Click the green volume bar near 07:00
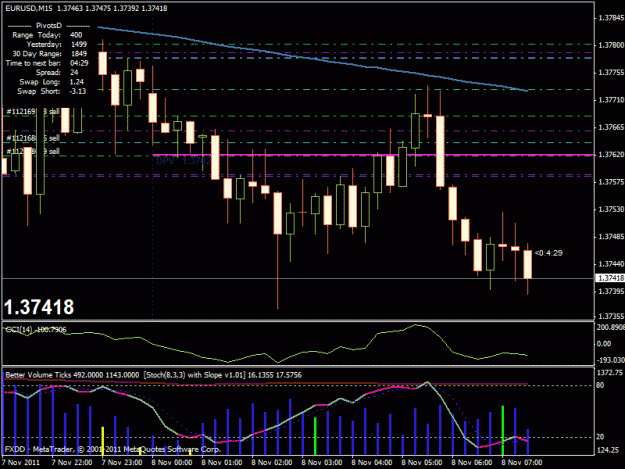Screen dimensions: 625x469 click(503, 430)
